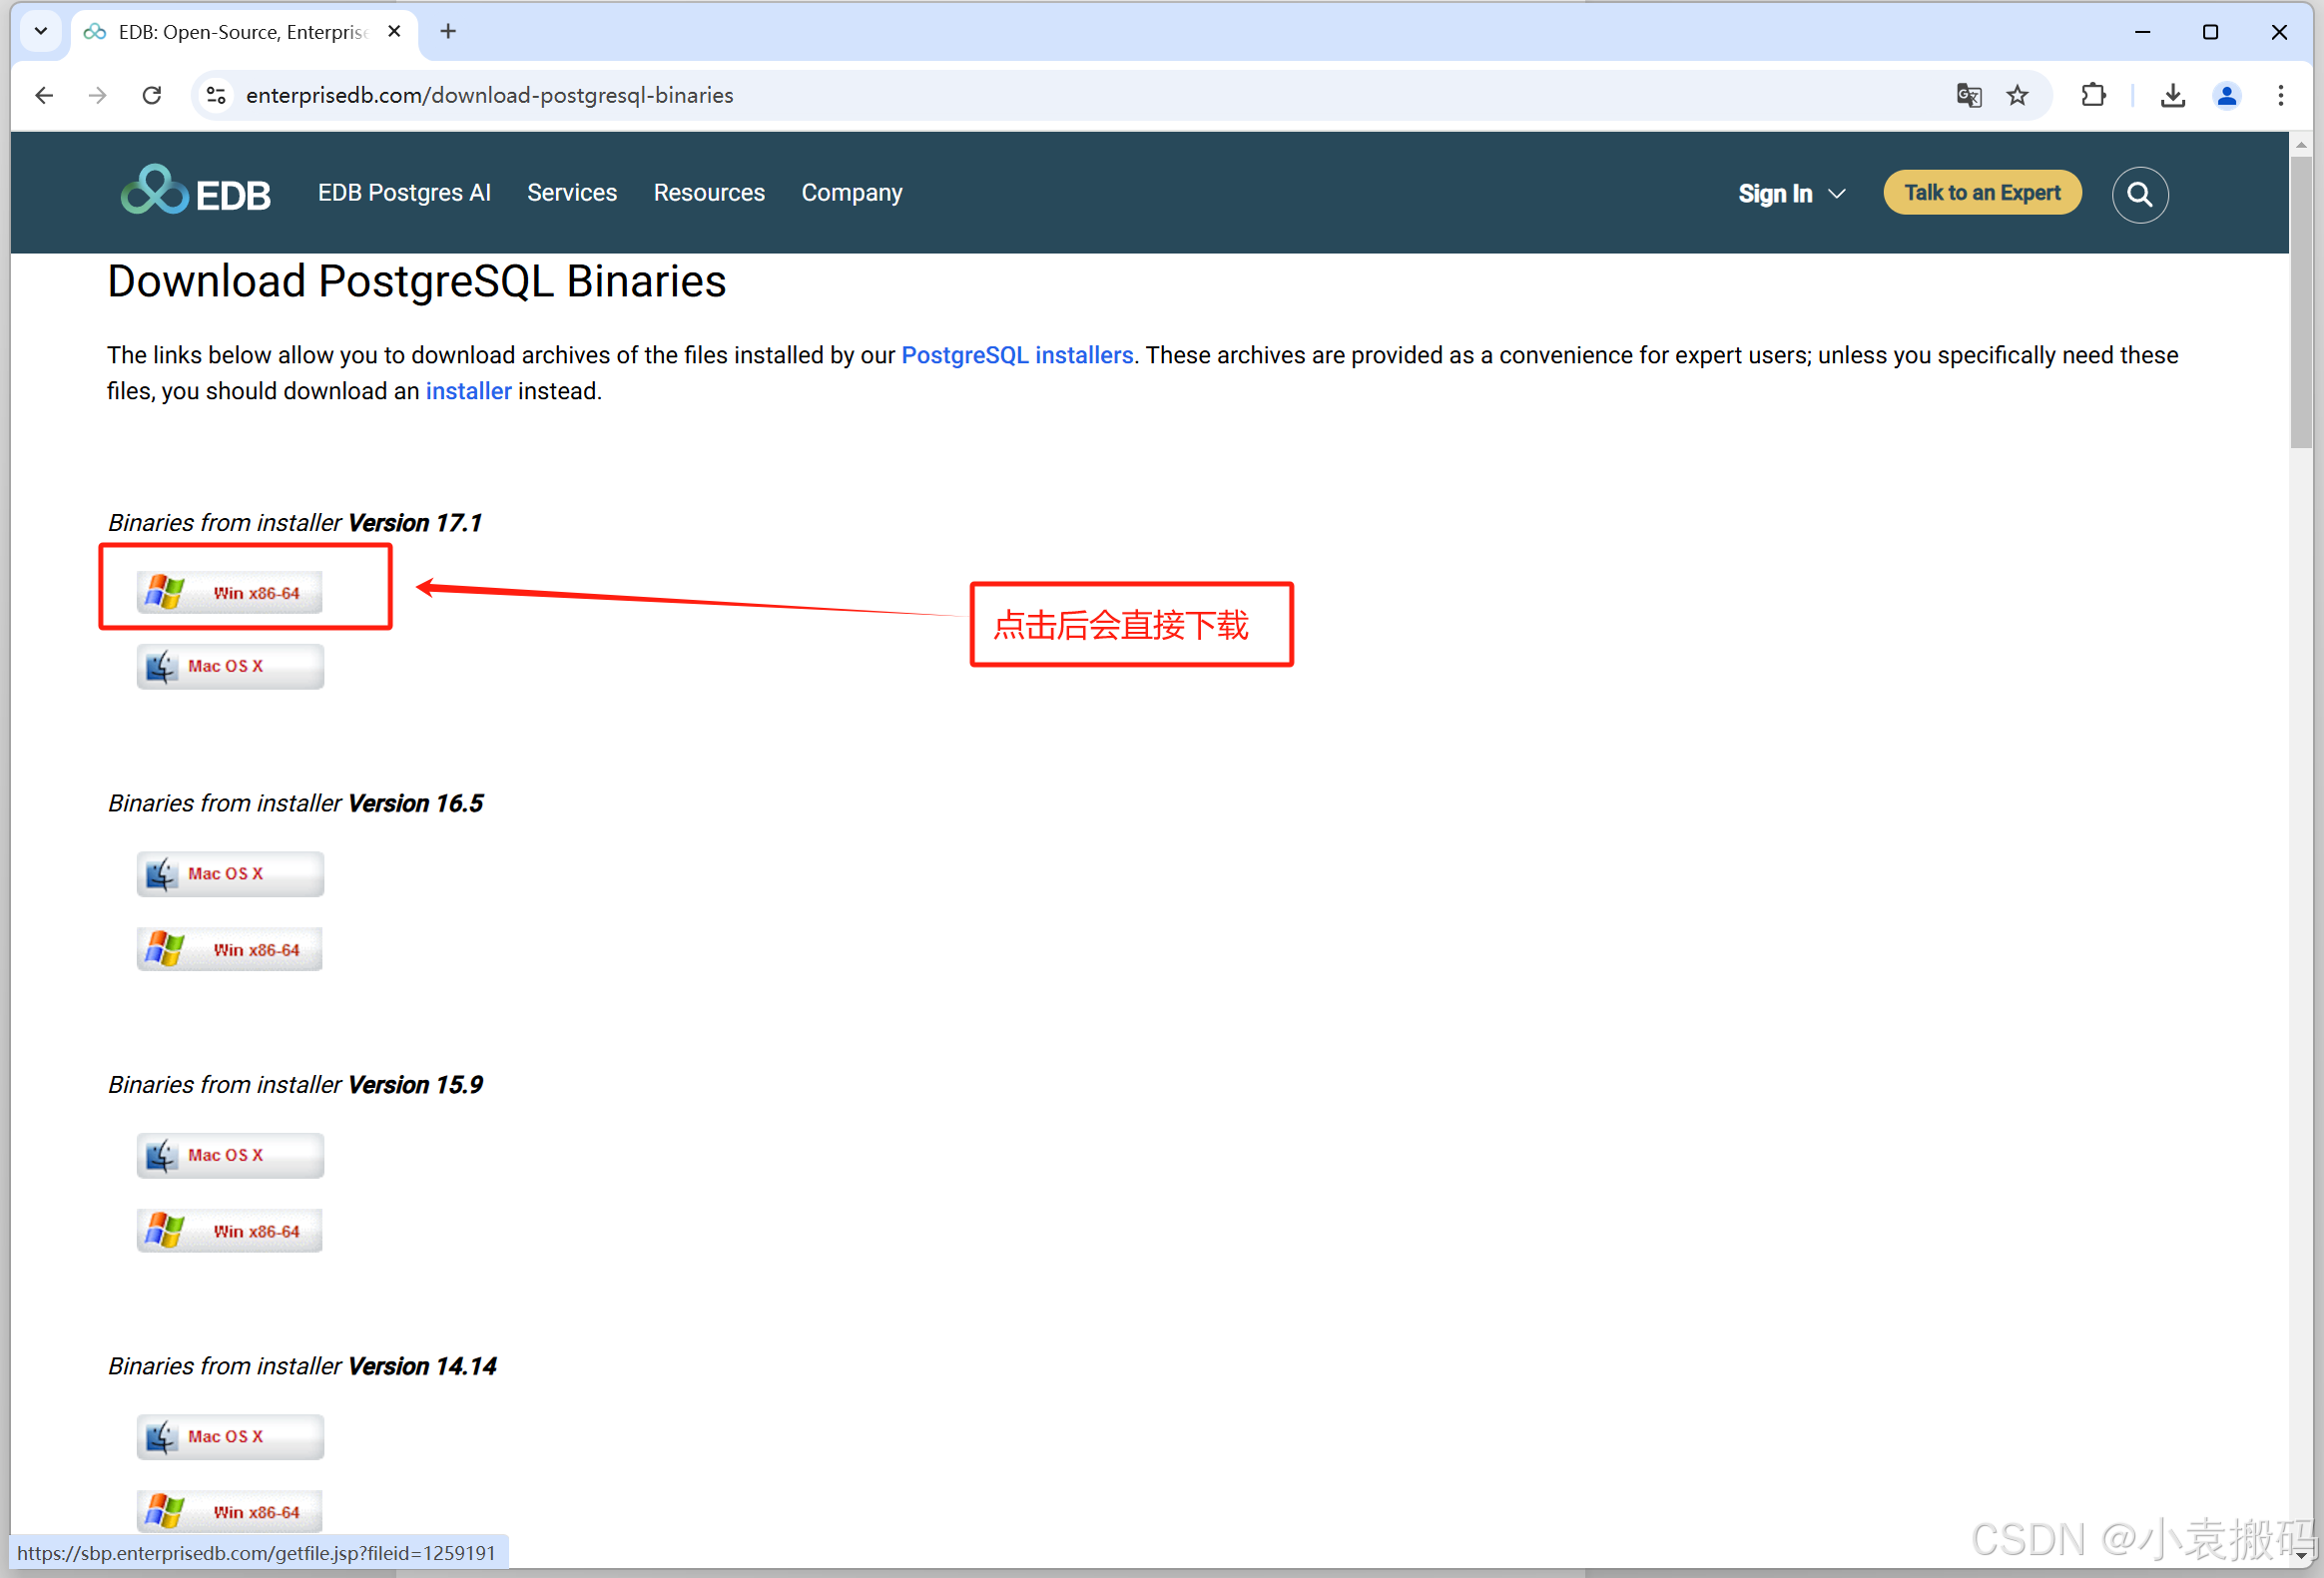The height and width of the screenshot is (1578, 2324).
Task: Click 'Binaries from installer Version 14.14' text
Action: click(x=302, y=1365)
